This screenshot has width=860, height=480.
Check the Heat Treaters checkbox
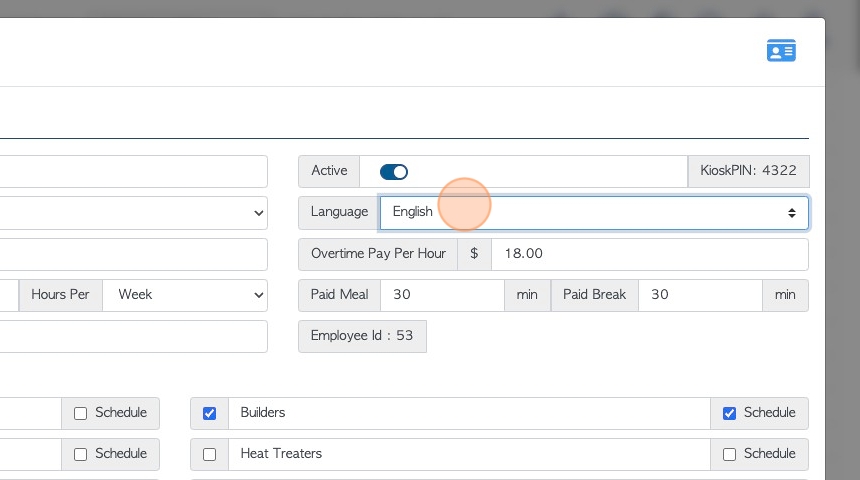coord(210,454)
